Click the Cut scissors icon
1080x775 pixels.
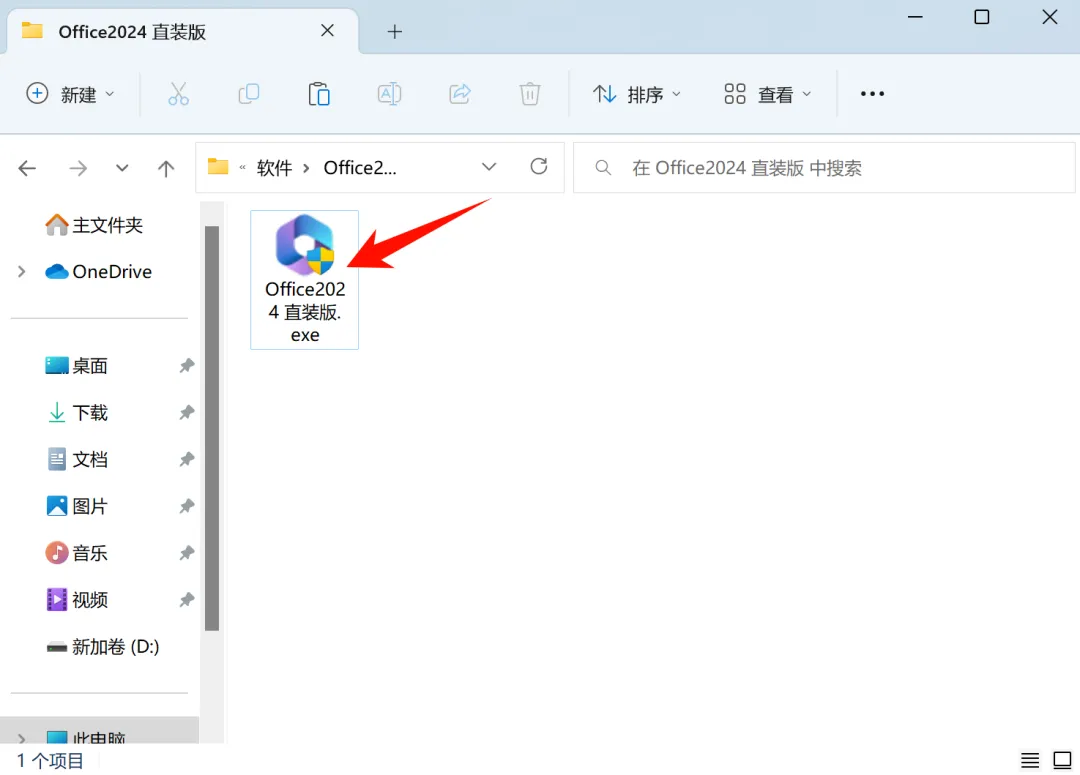178,94
